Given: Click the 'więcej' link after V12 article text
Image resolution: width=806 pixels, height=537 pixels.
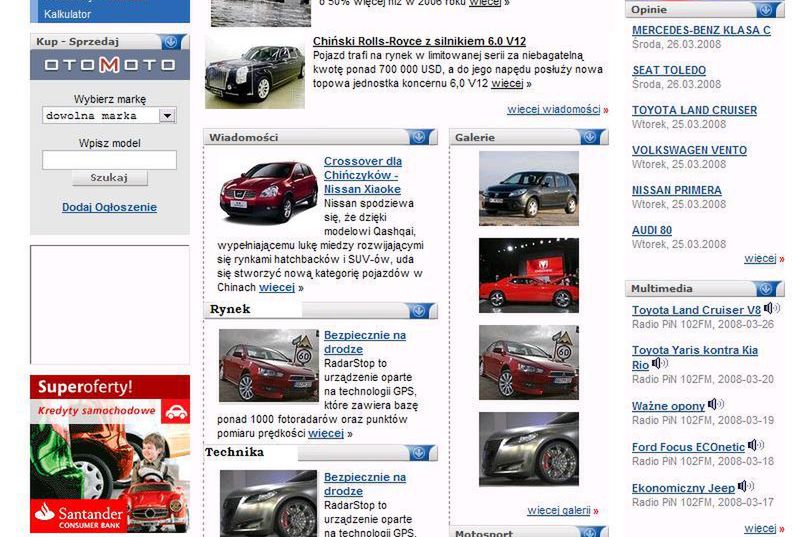Looking at the screenshot, I should [507, 84].
